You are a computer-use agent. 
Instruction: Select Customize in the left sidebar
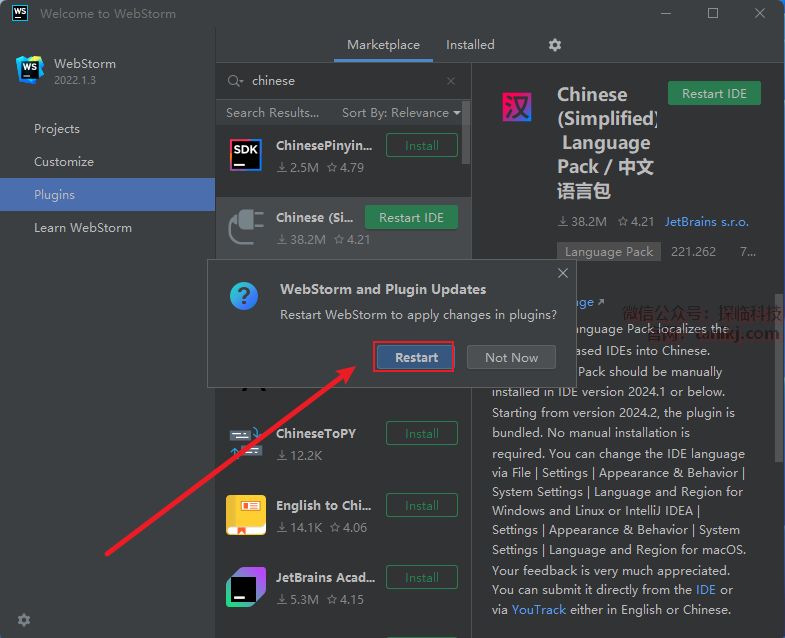(64, 162)
